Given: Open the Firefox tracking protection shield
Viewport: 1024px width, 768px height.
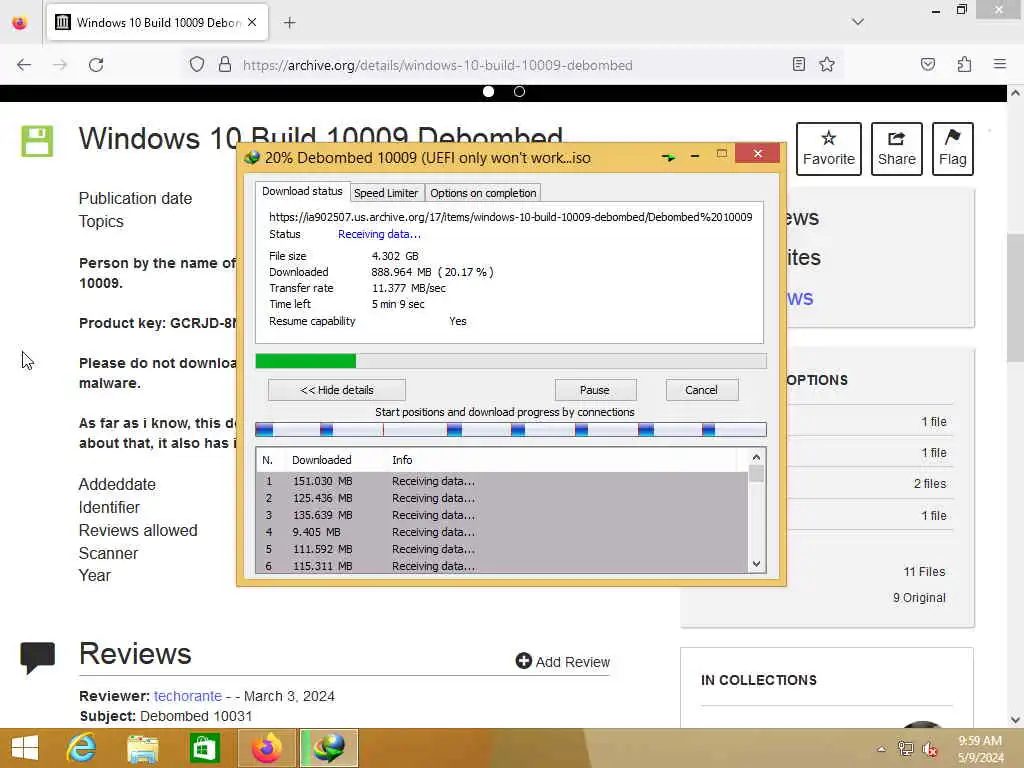Looking at the screenshot, I should (x=197, y=65).
